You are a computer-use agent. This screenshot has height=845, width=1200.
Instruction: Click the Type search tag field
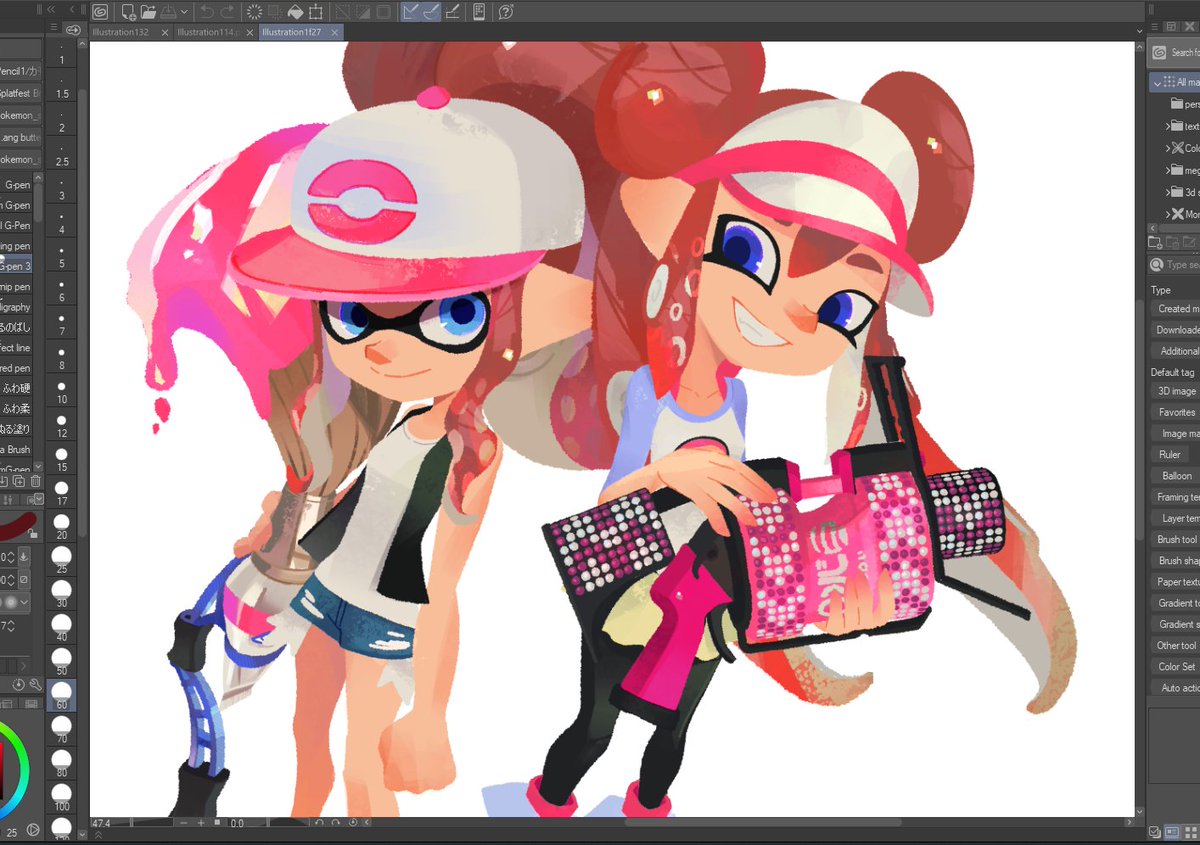[x=1176, y=265]
